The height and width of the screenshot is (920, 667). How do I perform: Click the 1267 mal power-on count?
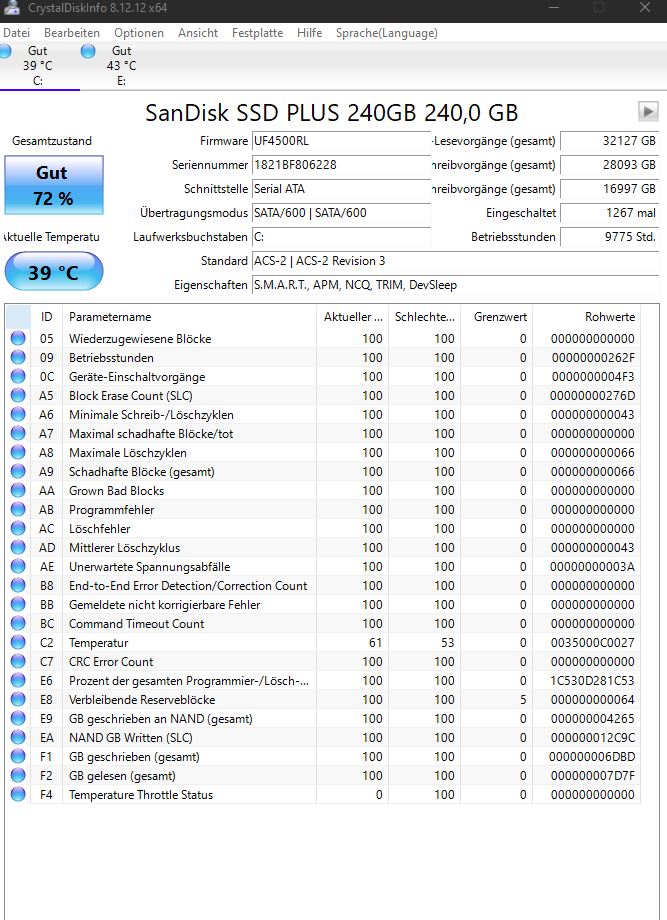(610, 213)
